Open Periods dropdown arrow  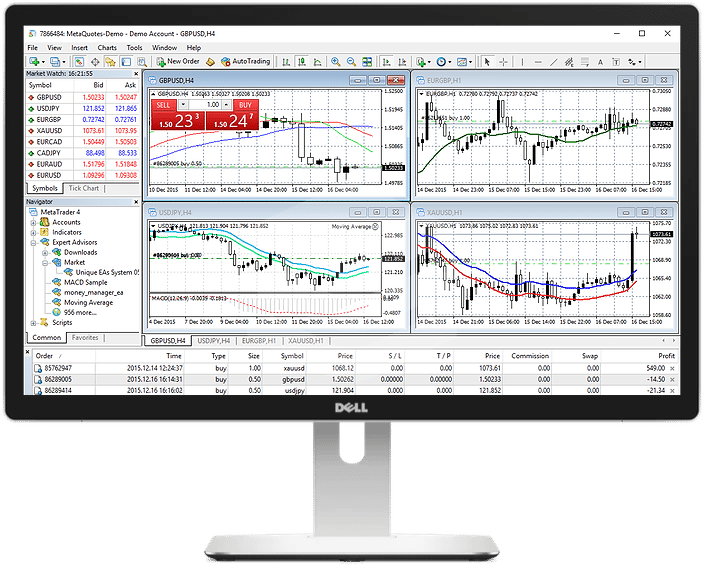click(450, 62)
